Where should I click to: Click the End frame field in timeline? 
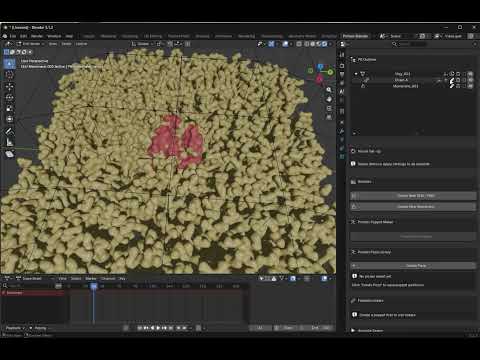317,328
